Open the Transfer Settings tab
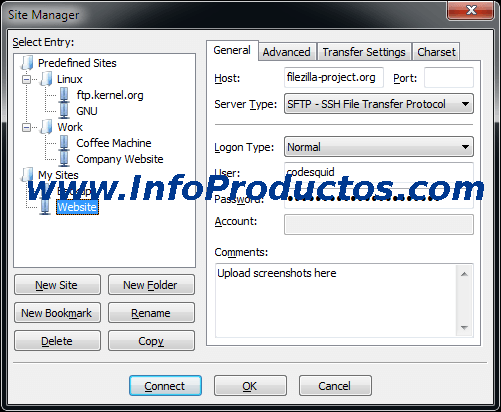 coord(364,52)
